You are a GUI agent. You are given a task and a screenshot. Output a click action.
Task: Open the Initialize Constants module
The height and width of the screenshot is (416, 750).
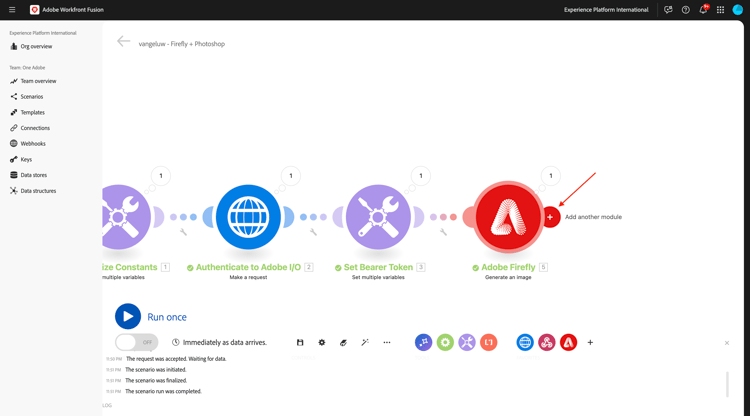tap(123, 217)
